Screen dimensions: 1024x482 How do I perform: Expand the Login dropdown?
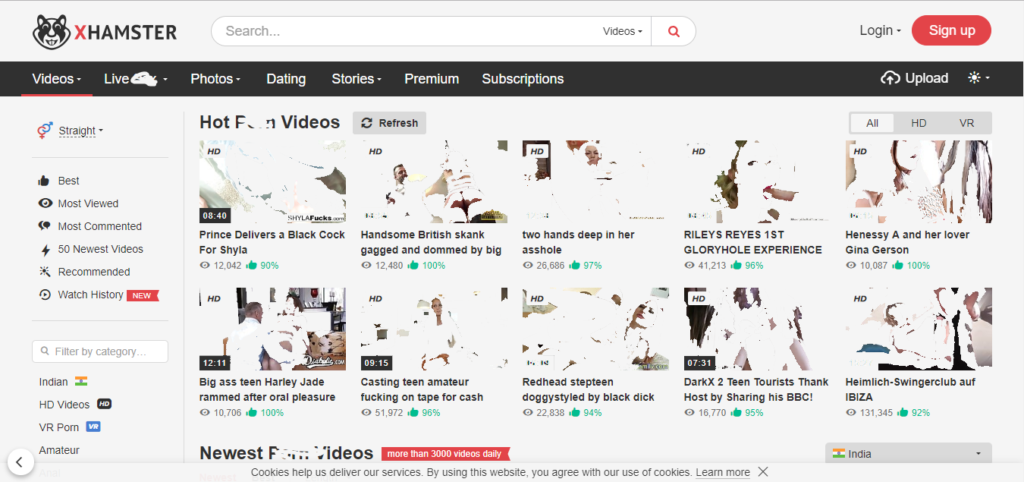880,31
